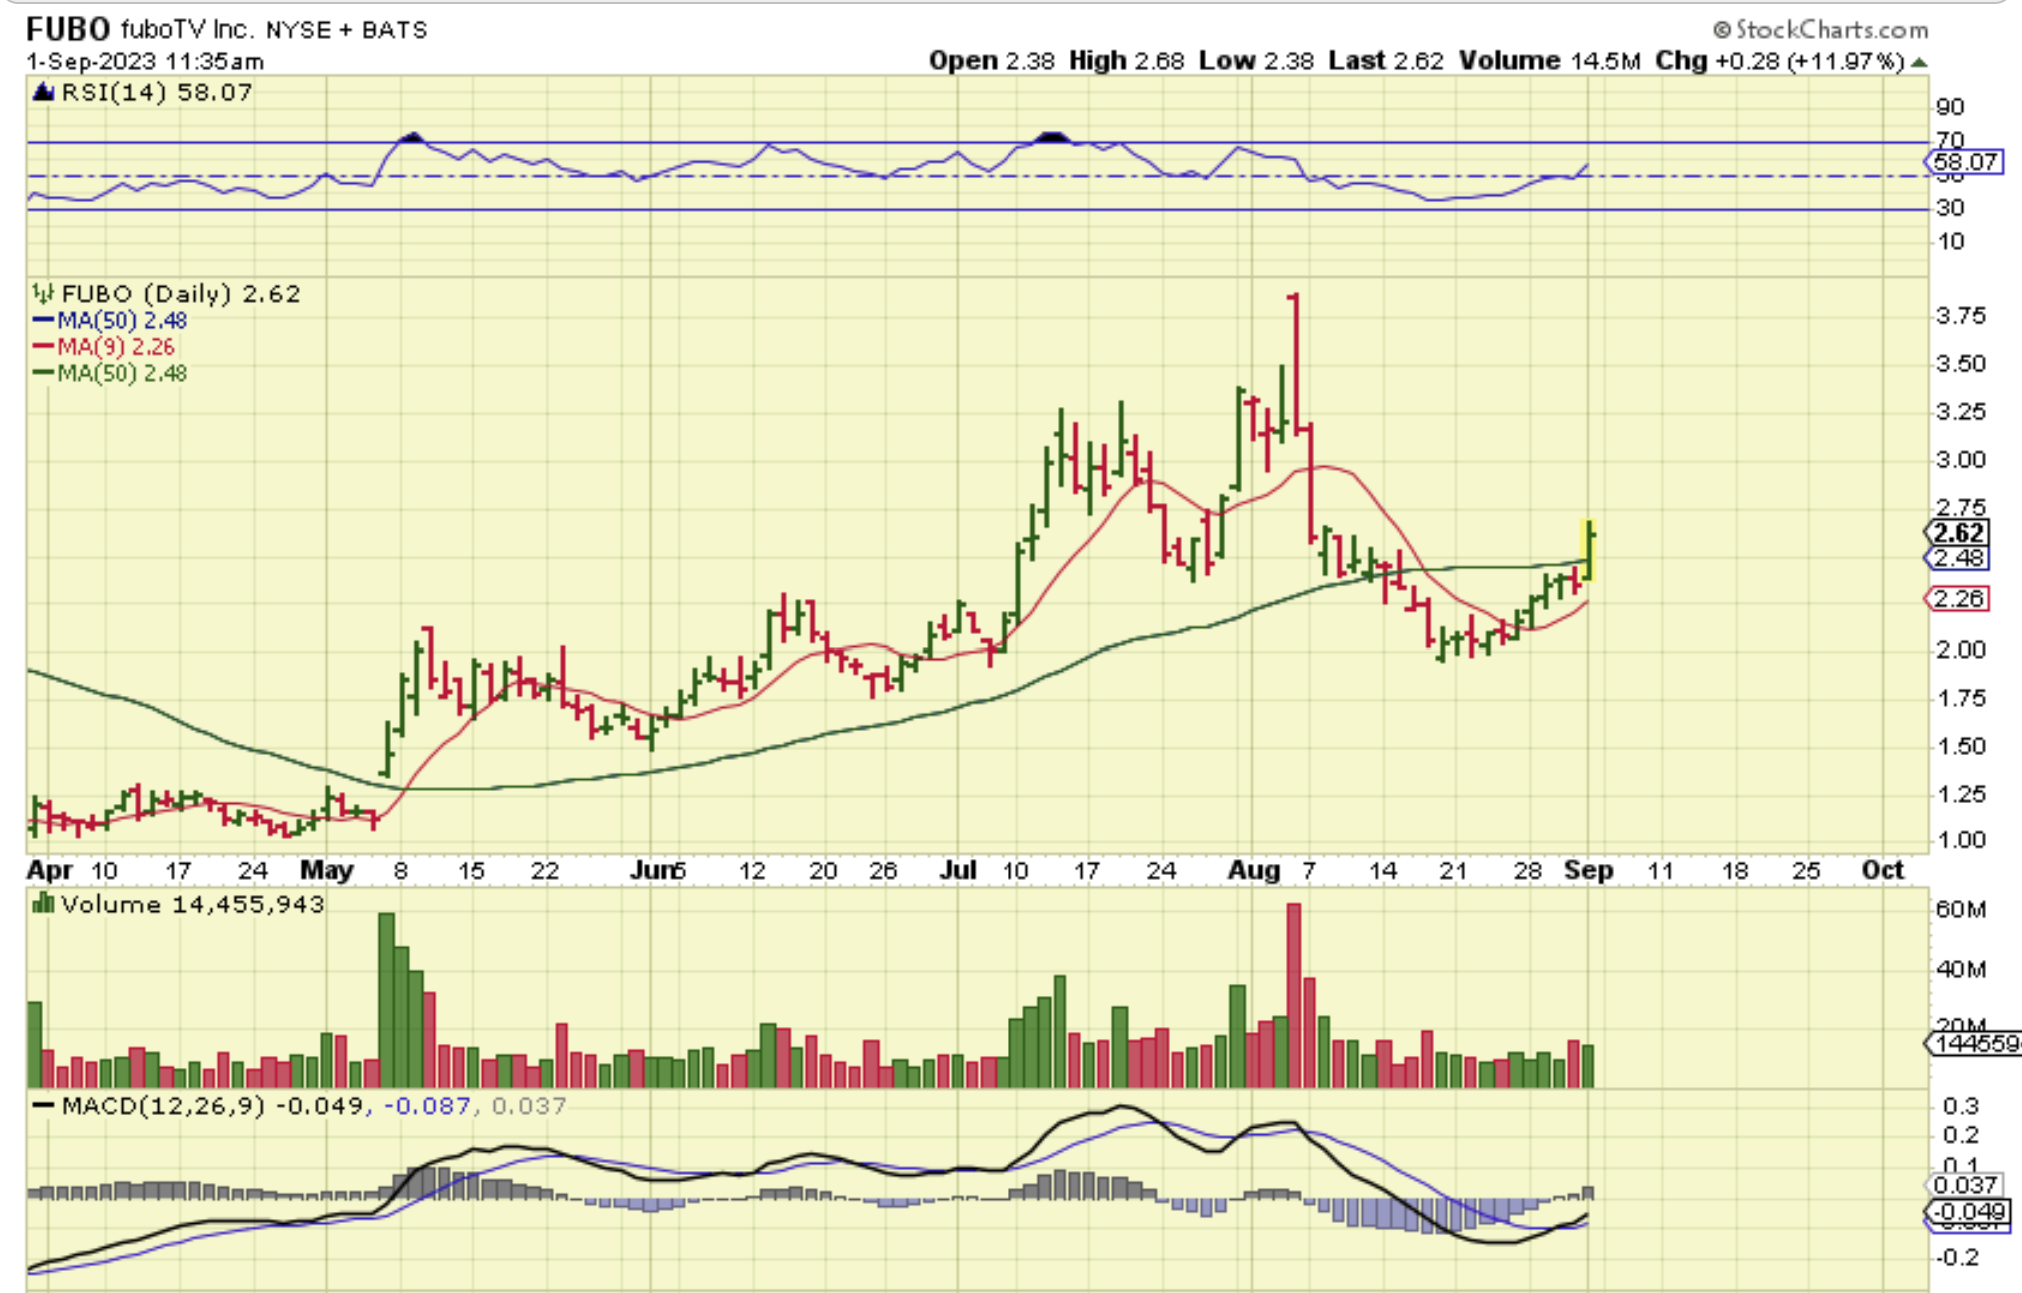The width and height of the screenshot is (2022, 1293).
Task: Click the FUBO (Daily) price bars icon
Action: pos(43,293)
